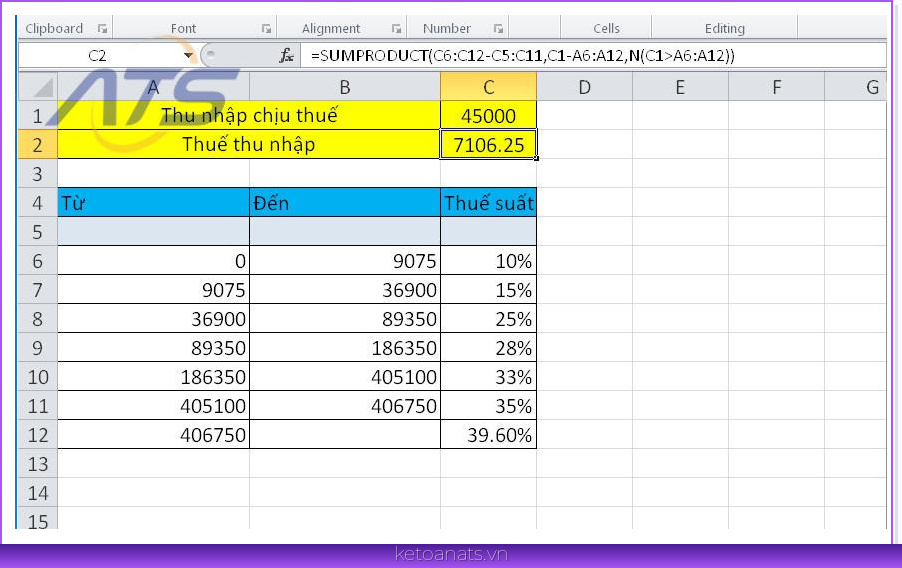The image size is (902, 568).
Task: Click cell showing 7106.25
Action: click(x=488, y=144)
